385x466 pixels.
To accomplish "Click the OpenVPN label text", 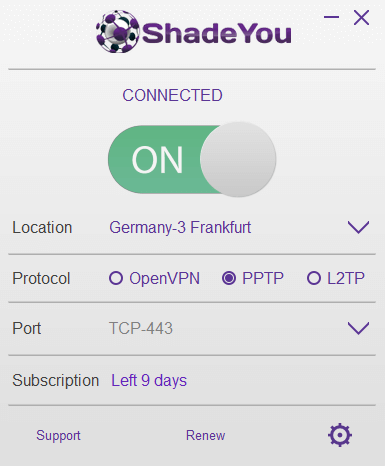I will 164,278.
